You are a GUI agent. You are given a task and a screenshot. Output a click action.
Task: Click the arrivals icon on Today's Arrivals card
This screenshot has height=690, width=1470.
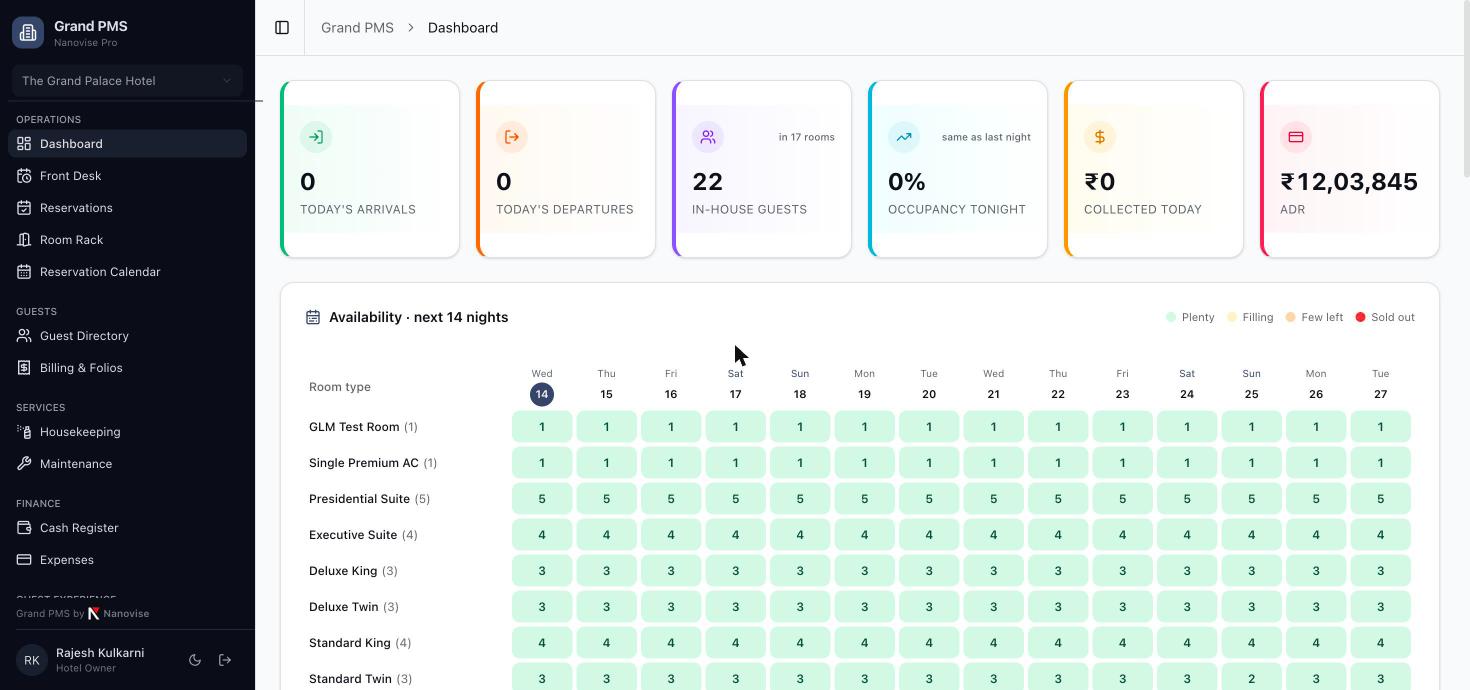pos(316,137)
